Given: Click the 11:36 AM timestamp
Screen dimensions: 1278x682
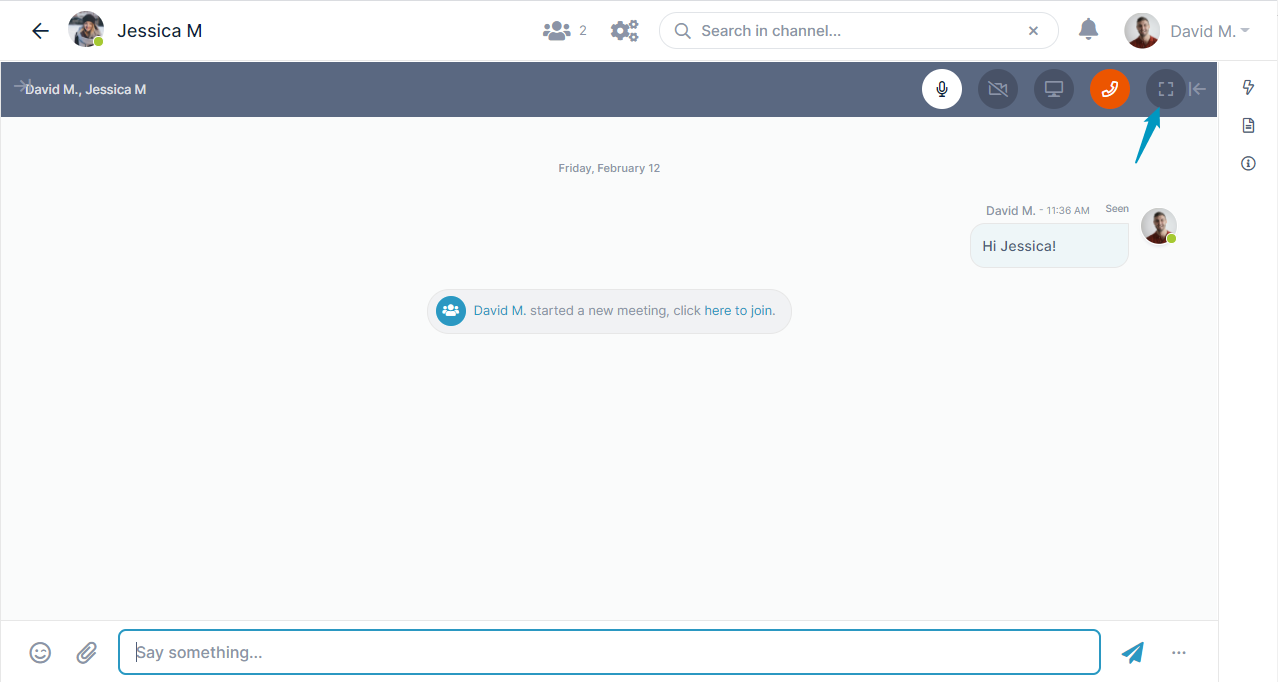Looking at the screenshot, I should tap(1068, 211).
